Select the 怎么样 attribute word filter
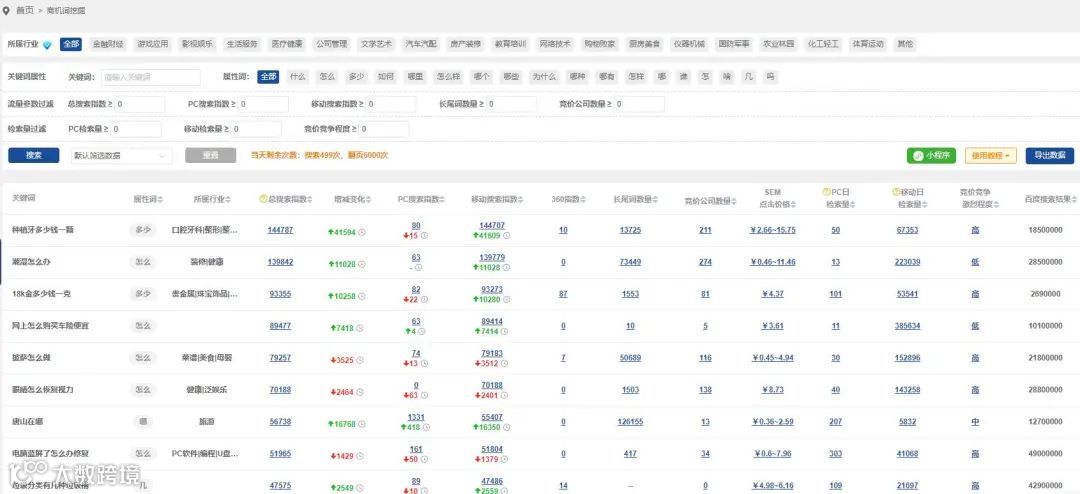Viewport: 1080px width, 494px height. coord(448,76)
